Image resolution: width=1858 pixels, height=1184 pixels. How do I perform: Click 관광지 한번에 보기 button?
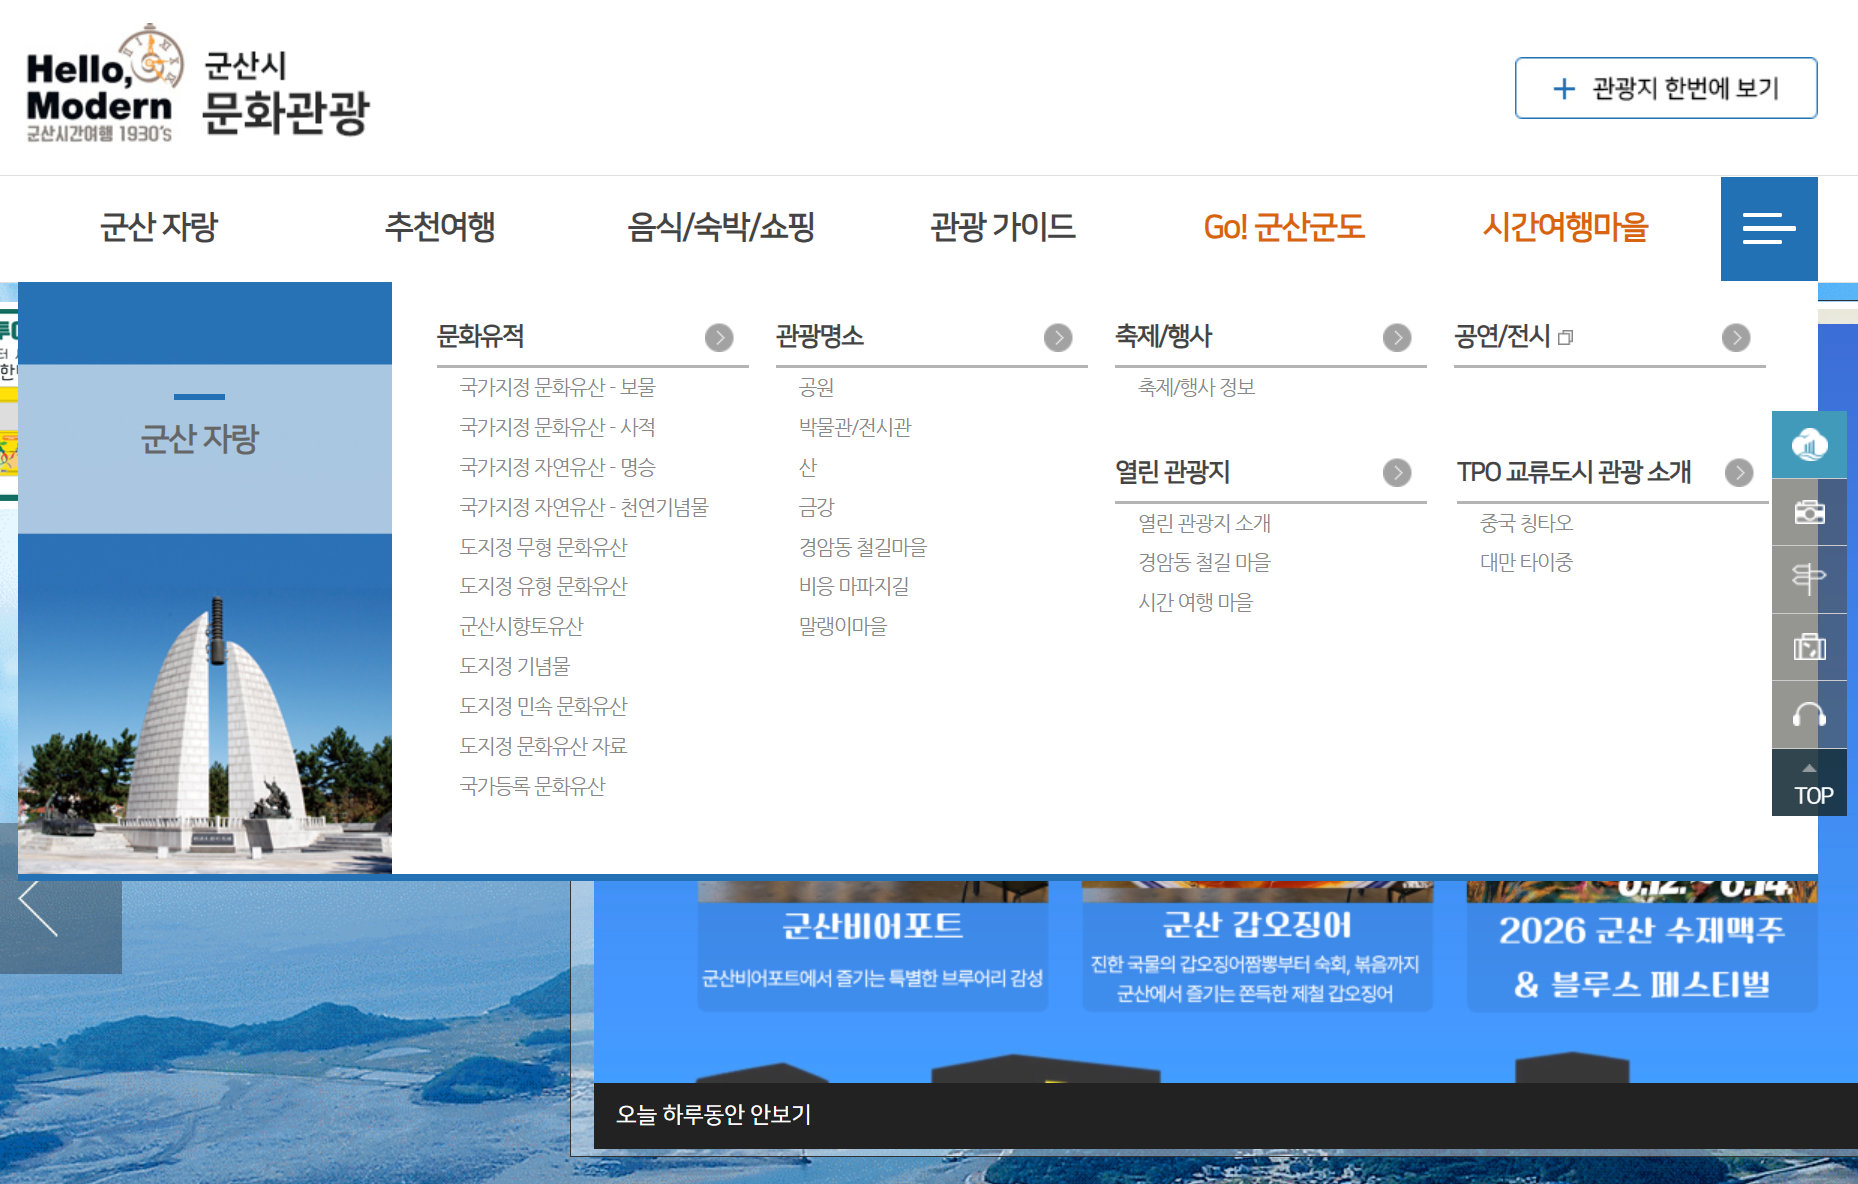click(x=1666, y=88)
